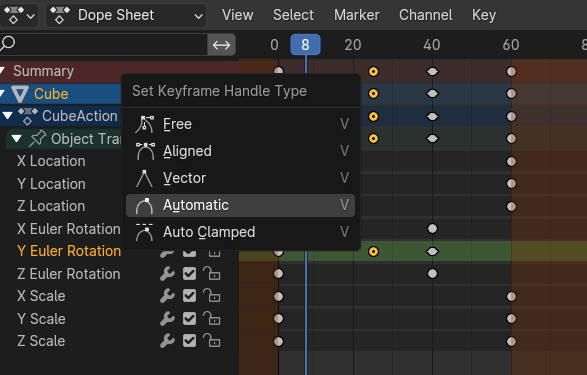
Task: Click the Auto Clamped handle icon
Action: [x=145, y=232]
